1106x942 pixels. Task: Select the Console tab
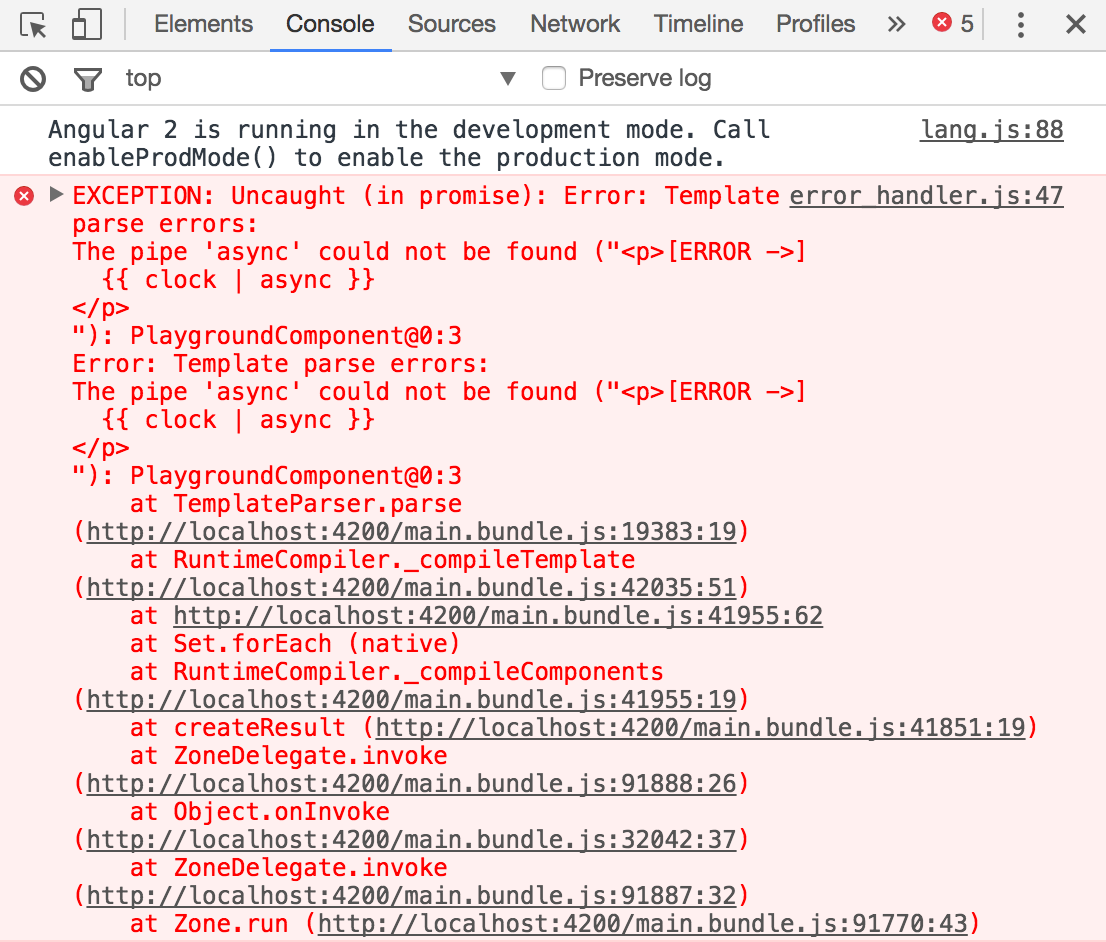point(330,24)
